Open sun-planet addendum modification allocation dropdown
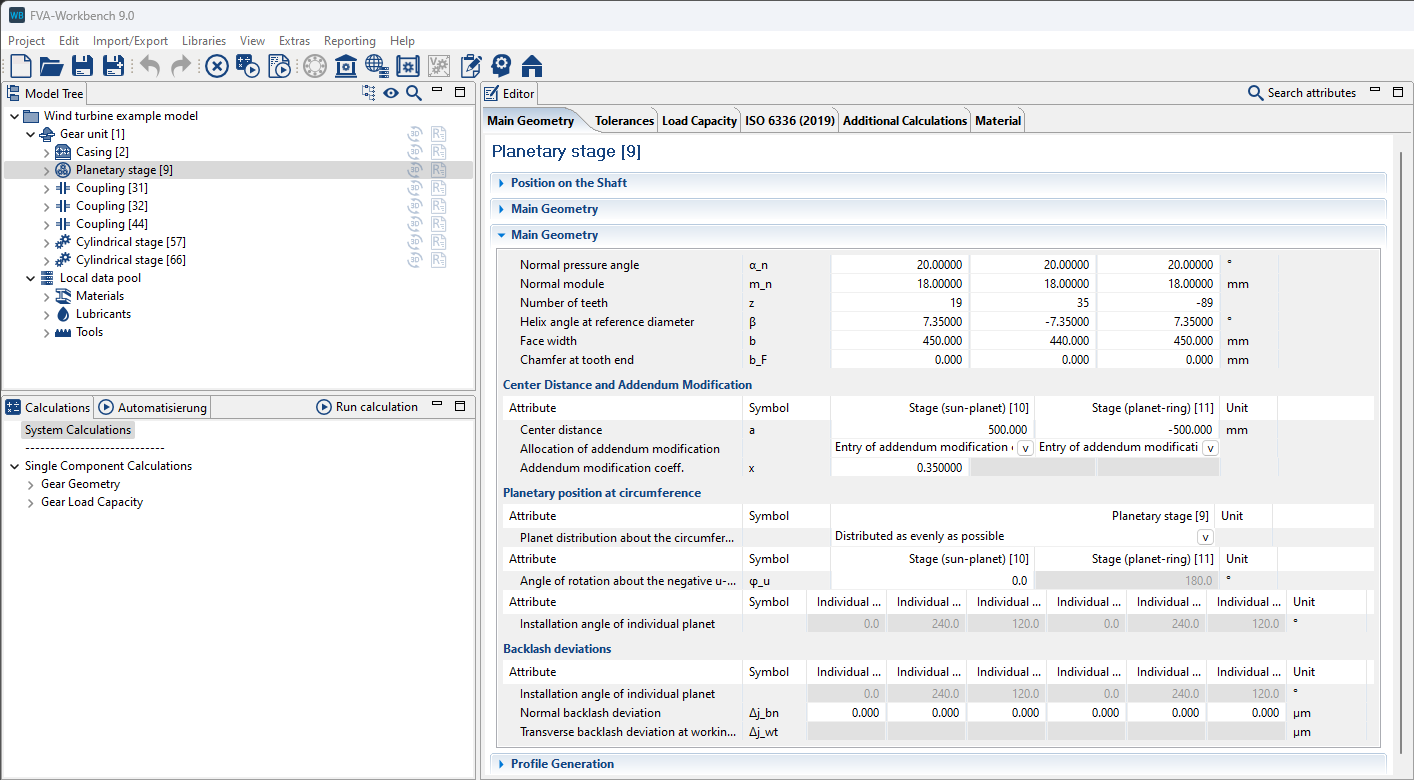Viewport: 1414px width, 780px height. click(1025, 448)
